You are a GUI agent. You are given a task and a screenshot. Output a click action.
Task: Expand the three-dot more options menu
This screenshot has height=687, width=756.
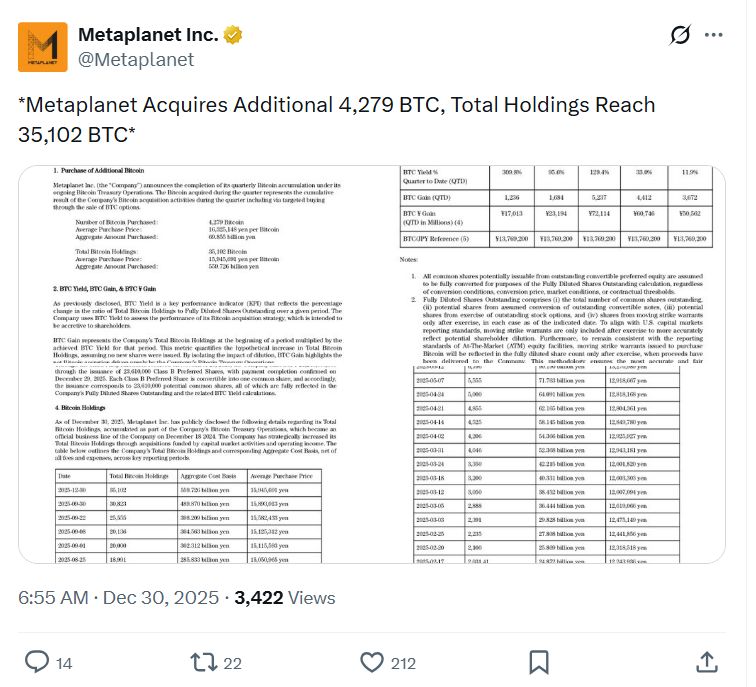pos(713,35)
